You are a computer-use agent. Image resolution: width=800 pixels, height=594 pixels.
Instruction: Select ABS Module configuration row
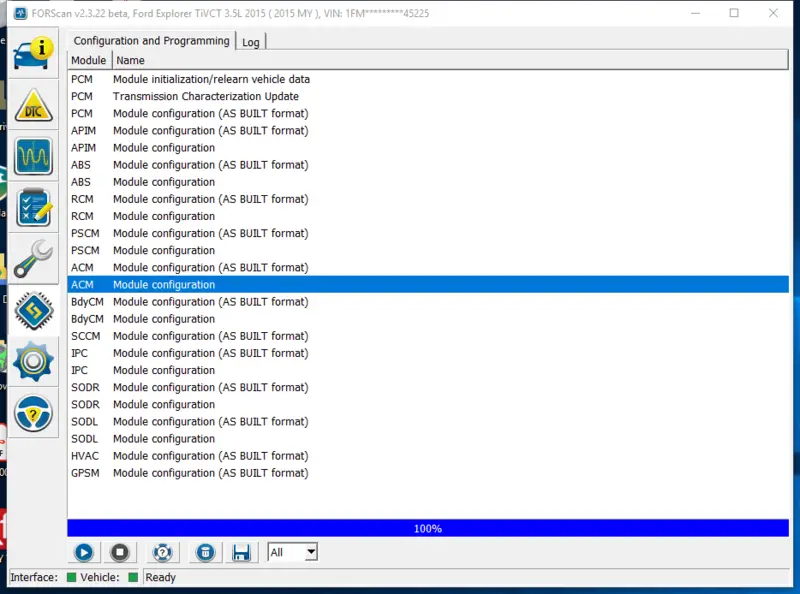click(428, 182)
